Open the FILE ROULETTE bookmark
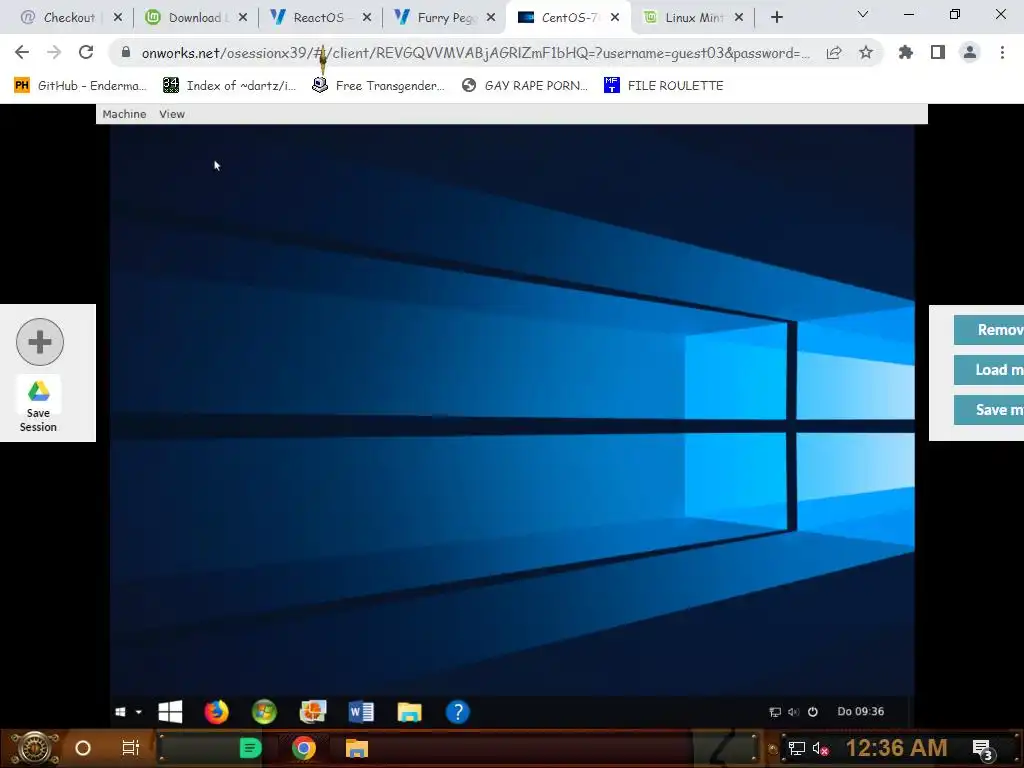Viewport: 1024px width, 768px height. [664, 86]
